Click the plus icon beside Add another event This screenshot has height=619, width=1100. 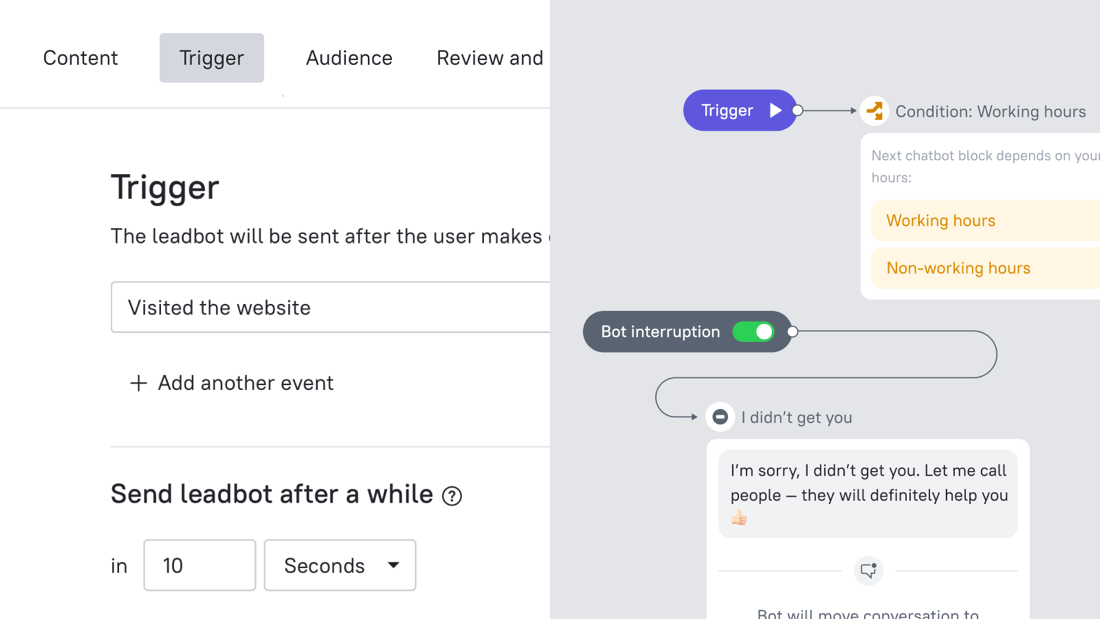point(138,383)
